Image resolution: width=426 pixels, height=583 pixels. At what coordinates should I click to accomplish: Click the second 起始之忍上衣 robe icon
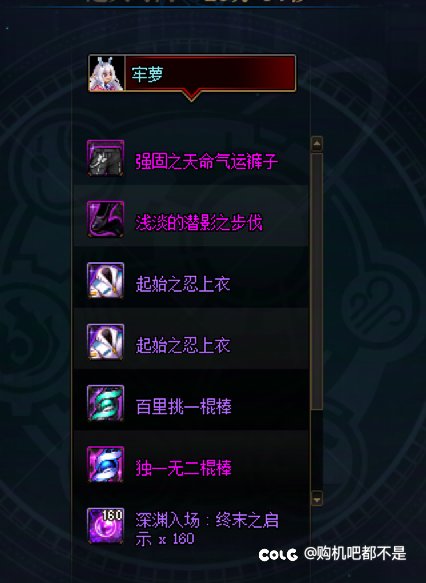pos(105,342)
